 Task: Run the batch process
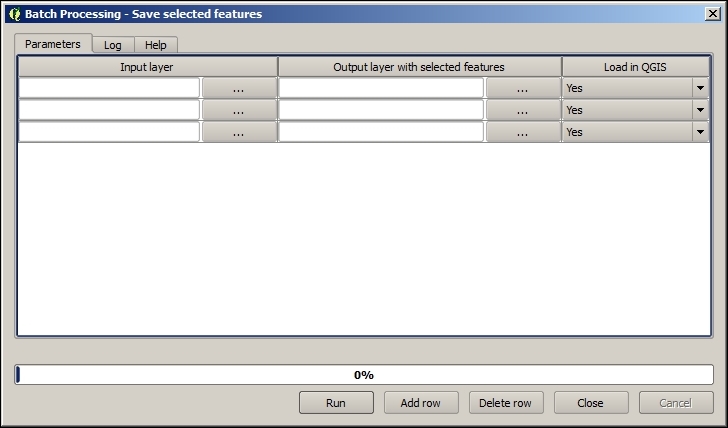[336, 402]
